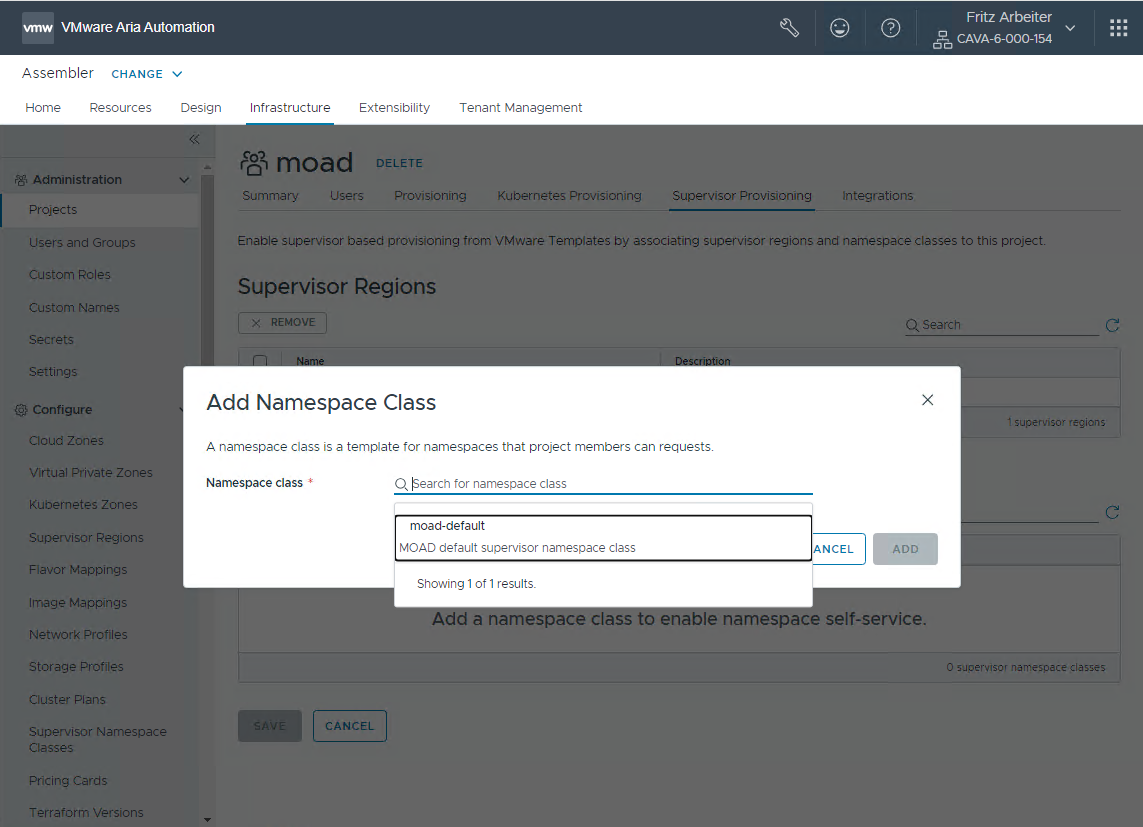The width and height of the screenshot is (1143, 827).
Task: Open Secrets in the sidebar
Action: point(51,340)
